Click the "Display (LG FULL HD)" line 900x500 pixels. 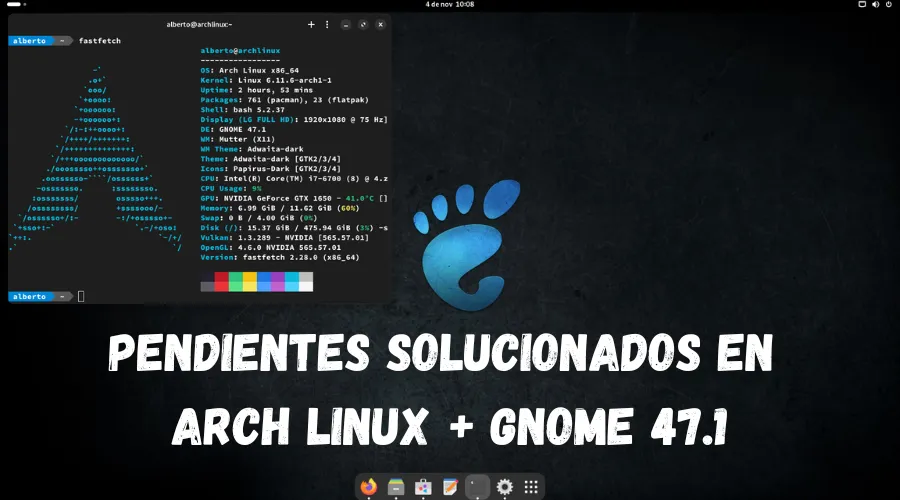pos(294,119)
